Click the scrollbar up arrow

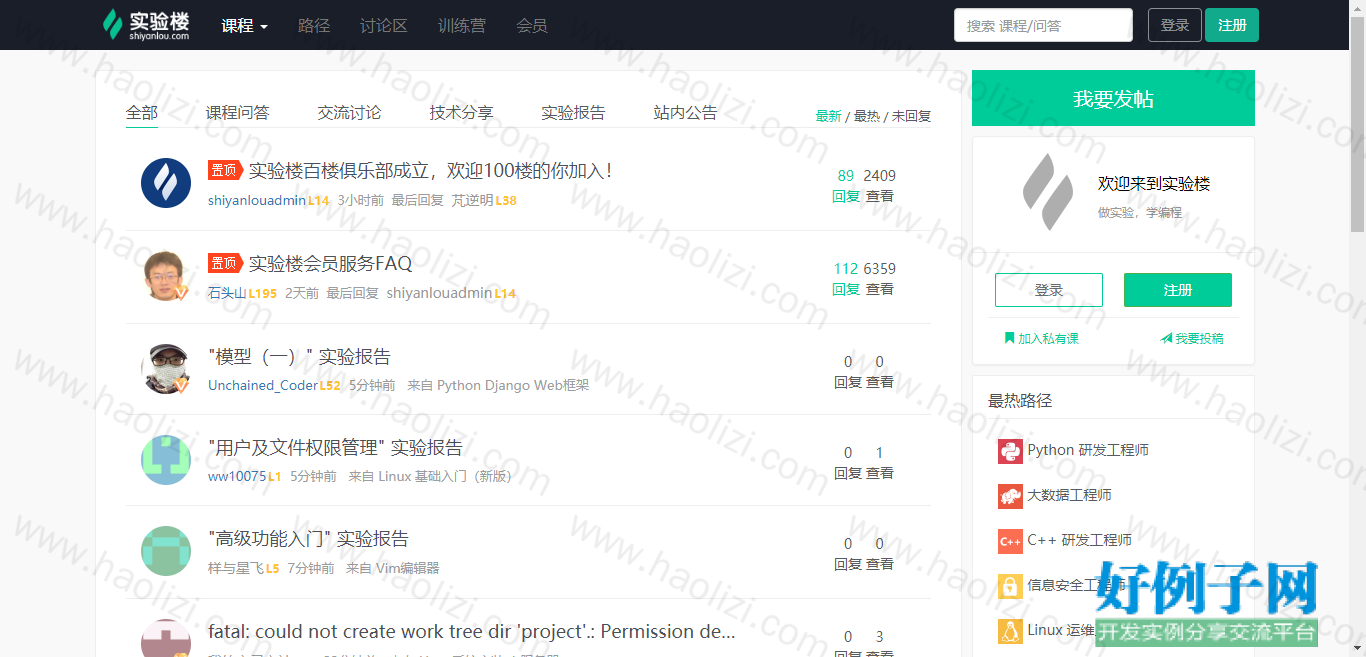click(x=1357, y=8)
